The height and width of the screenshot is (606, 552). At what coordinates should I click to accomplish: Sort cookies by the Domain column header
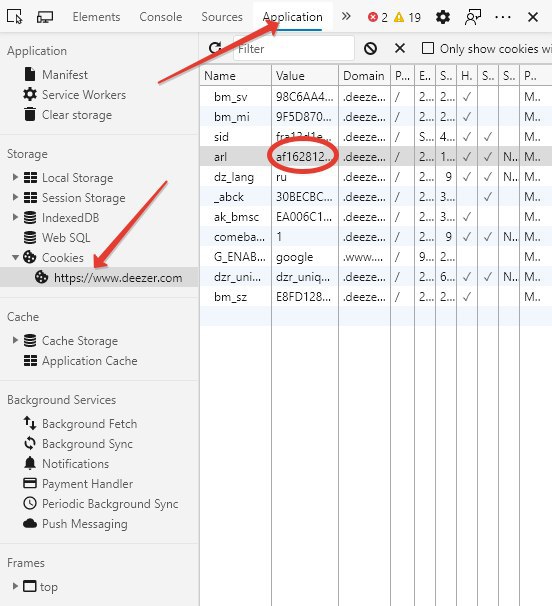pyautogui.click(x=364, y=76)
